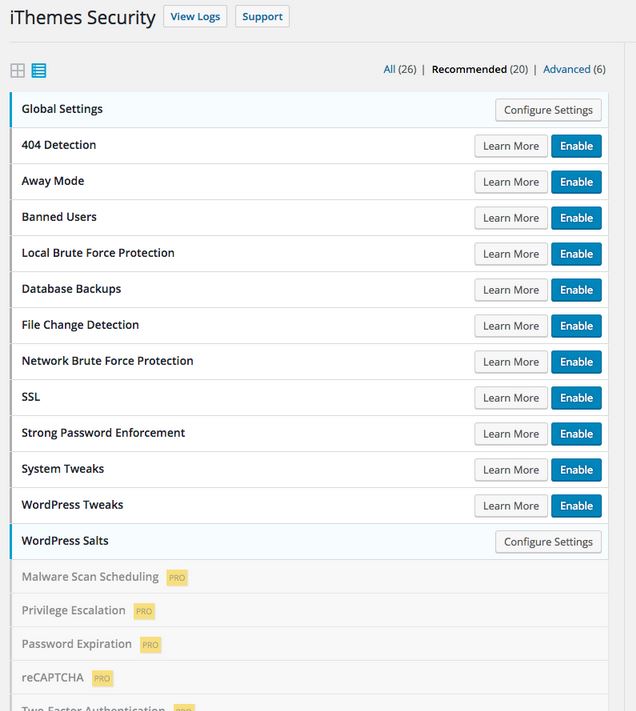Select the Malware Scan Scheduling row
636x711 pixels.
[310, 577]
